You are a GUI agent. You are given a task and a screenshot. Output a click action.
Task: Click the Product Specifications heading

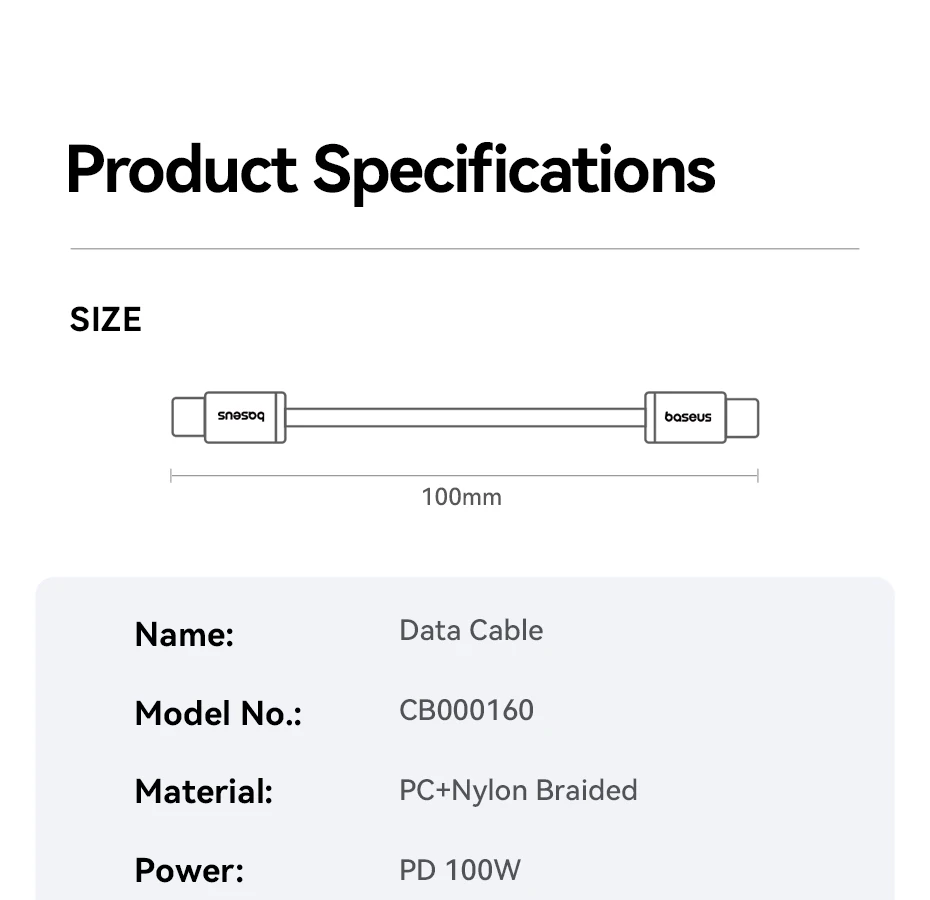pyautogui.click(x=391, y=169)
